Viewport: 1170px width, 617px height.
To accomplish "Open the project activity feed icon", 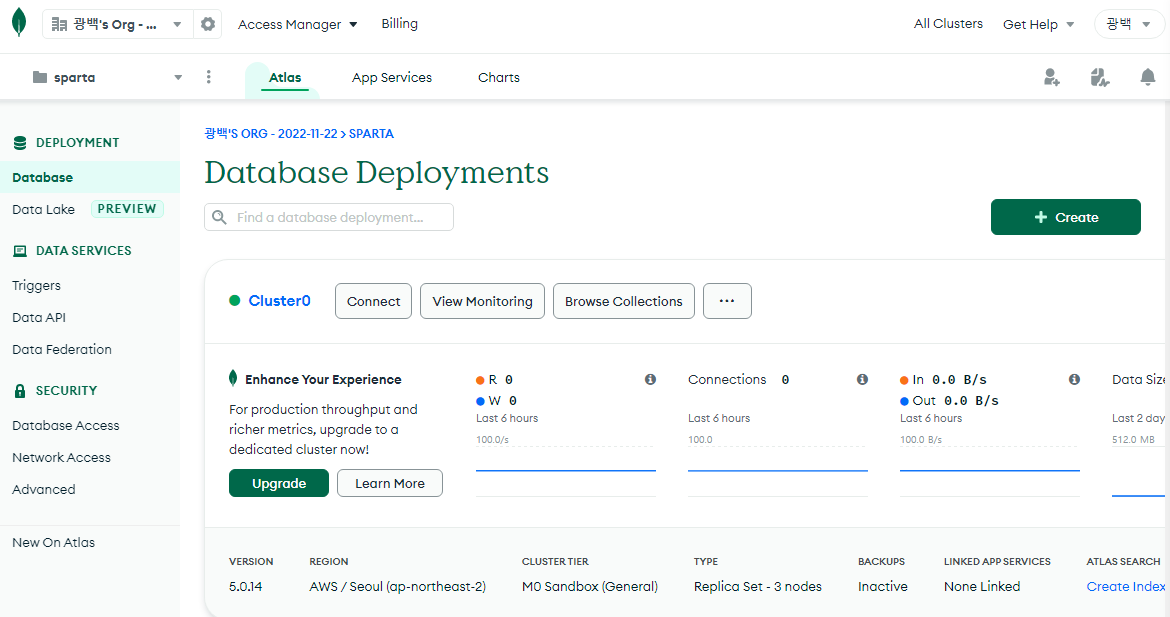I will click(1099, 77).
